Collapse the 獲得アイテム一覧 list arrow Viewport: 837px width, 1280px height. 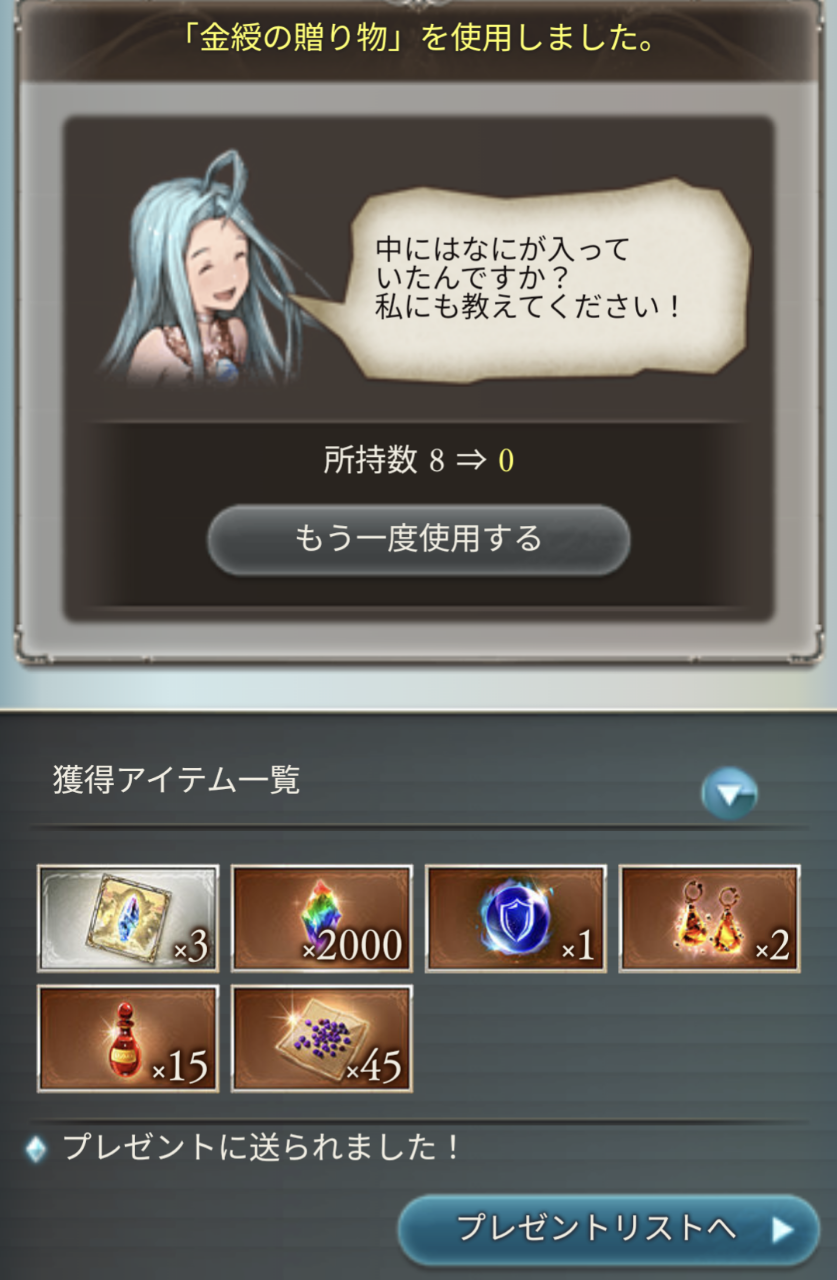pyautogui.click(x=729, y=794)
